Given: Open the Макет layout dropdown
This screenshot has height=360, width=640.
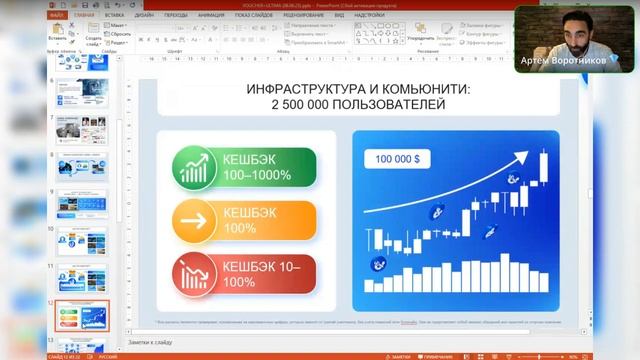Looking at the screenshot, I should [115, 25].
